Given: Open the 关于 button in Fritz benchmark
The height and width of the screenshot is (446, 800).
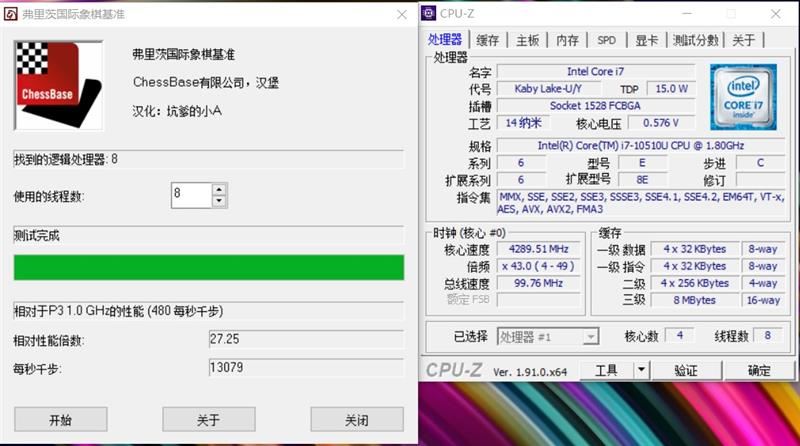Looking at the screenshot, I should [x=209, y=419].
